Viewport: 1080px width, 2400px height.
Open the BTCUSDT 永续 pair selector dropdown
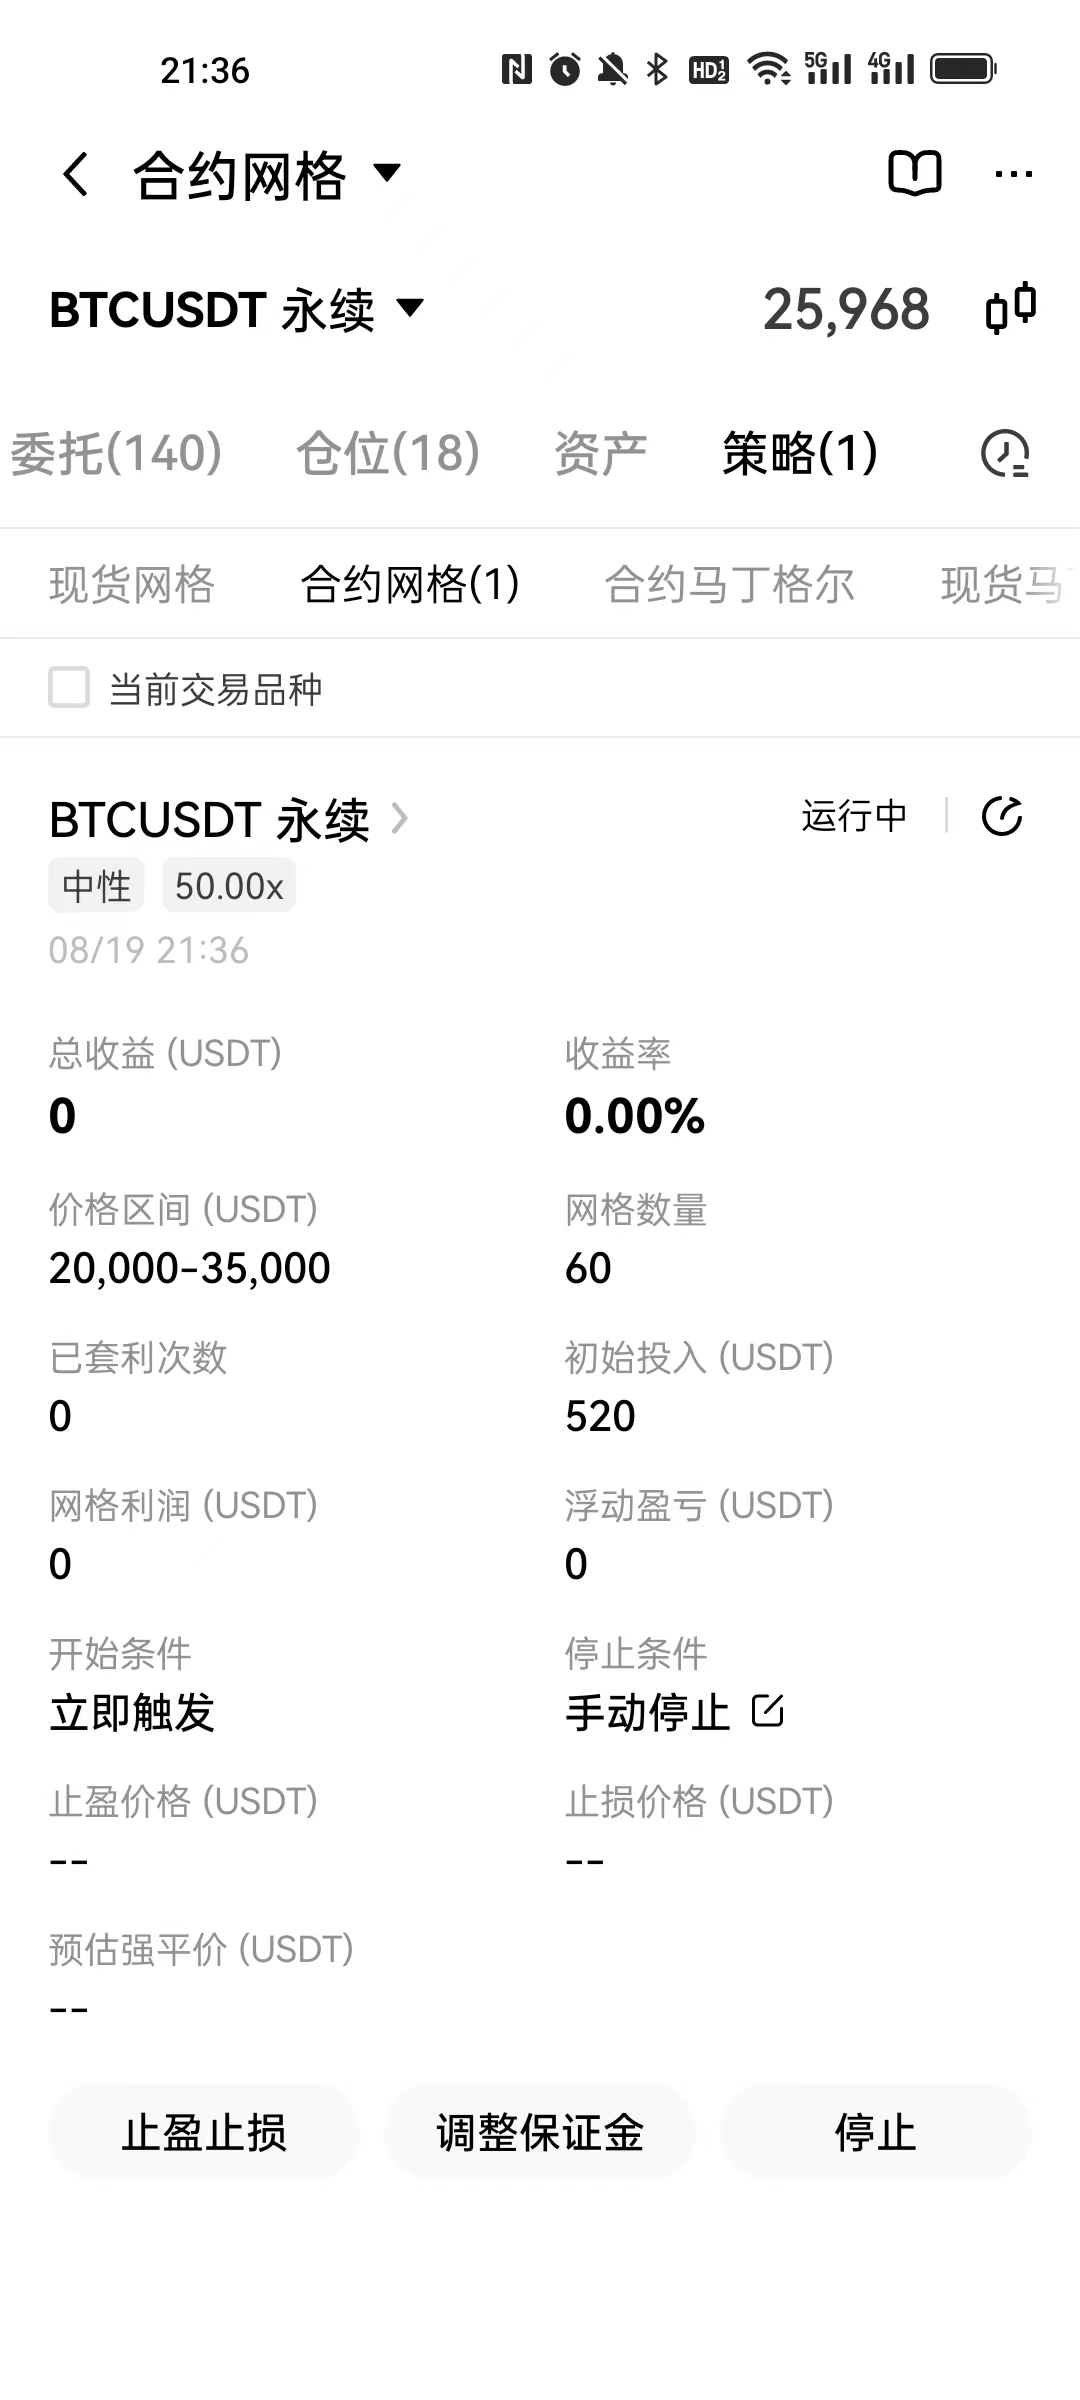[x=410, y=307]
